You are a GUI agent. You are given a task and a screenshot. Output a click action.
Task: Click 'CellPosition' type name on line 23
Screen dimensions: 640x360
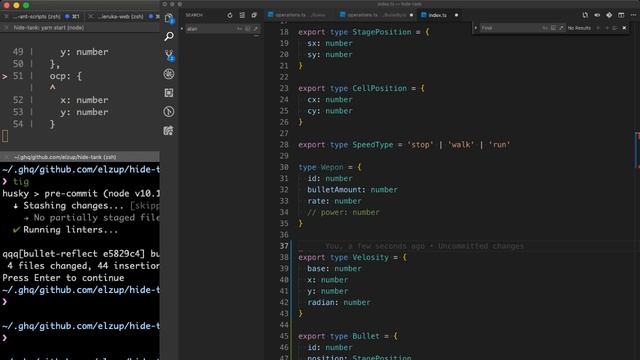pos(380,88)
